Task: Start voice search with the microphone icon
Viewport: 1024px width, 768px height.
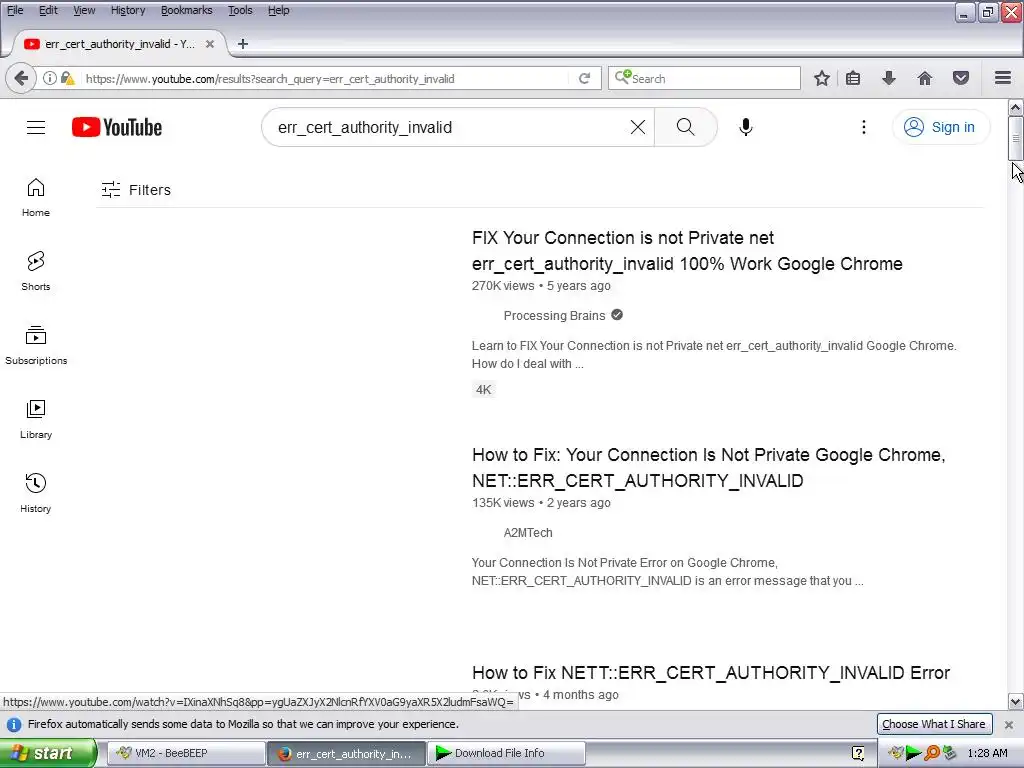Action: pos(745,127)
